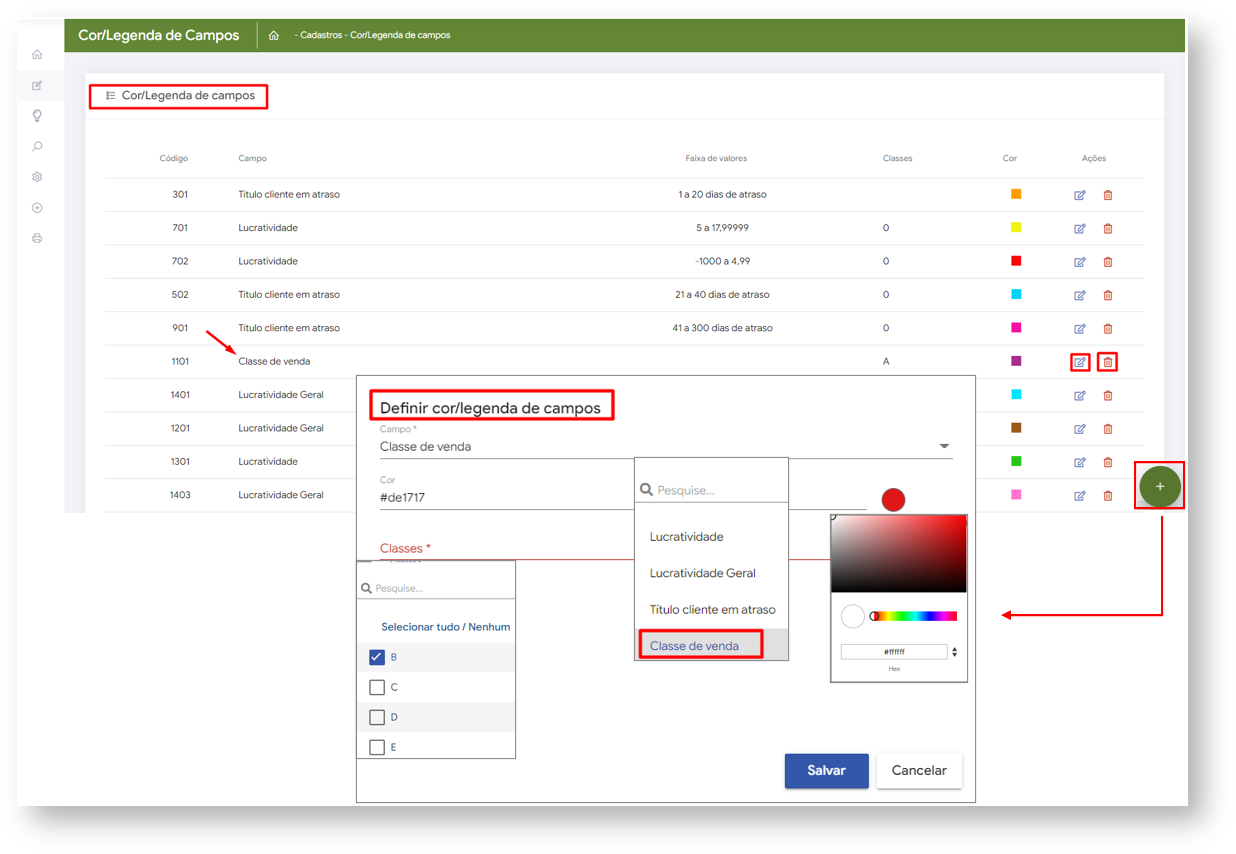Delete row 1301 Lucratividade
The height and width of the screenshot is (854, 1236).
(x=1108, y=462)
